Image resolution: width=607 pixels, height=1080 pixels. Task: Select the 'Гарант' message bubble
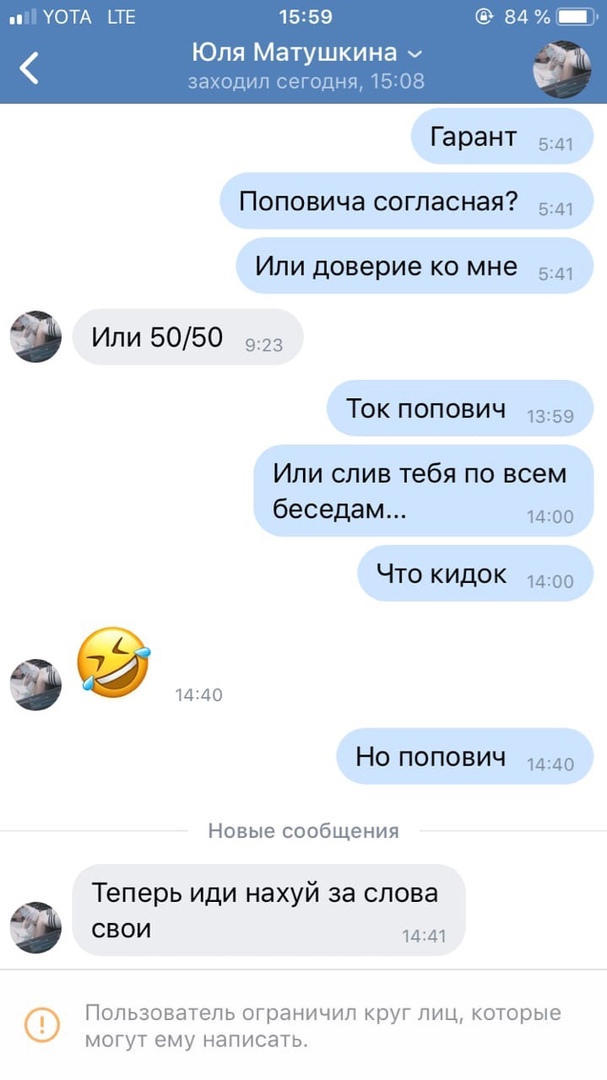click(502, 136)
